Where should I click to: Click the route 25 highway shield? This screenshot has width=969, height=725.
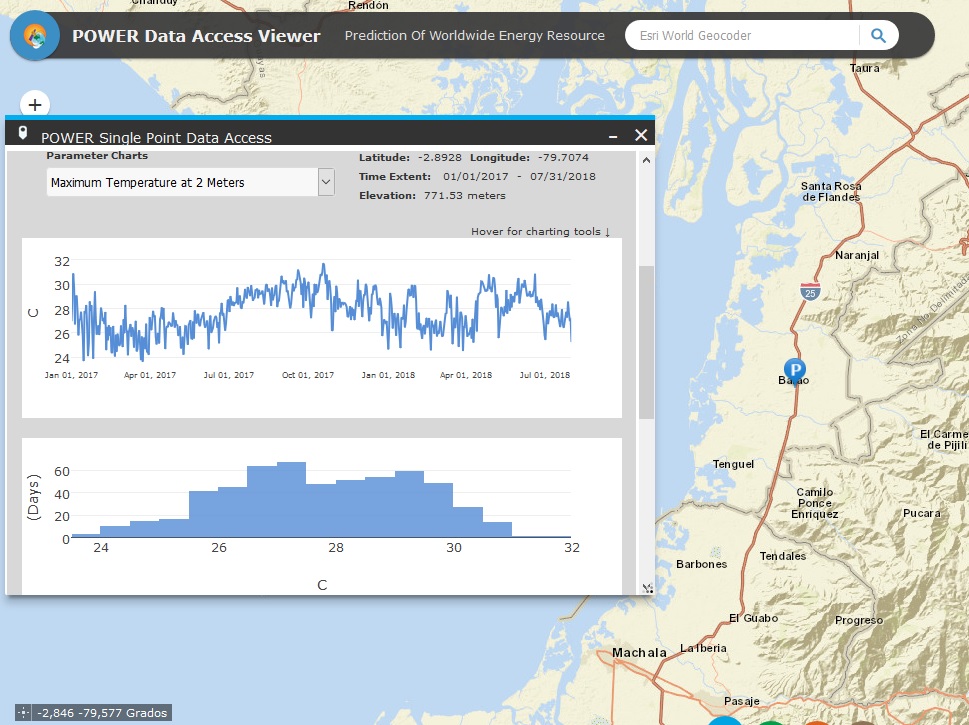tap(808, 292)
